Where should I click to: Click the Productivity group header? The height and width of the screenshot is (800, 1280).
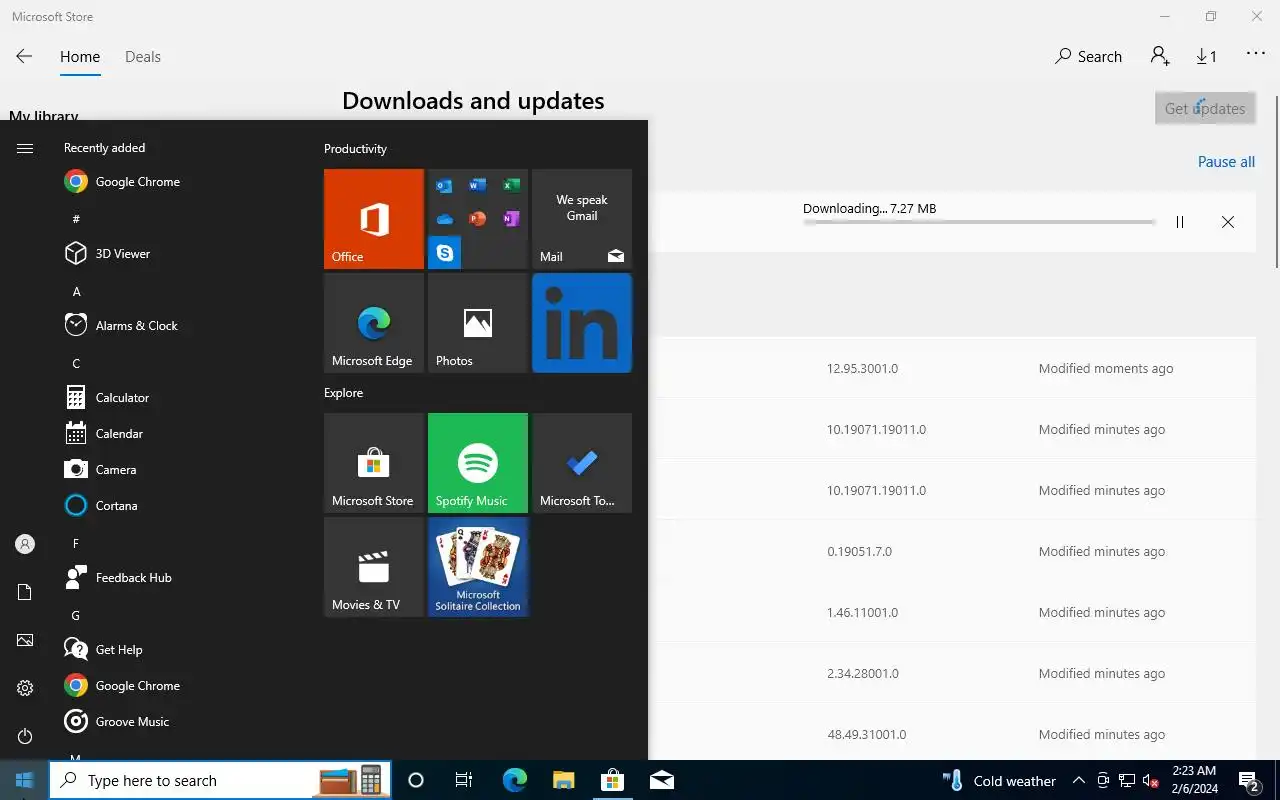click(x=355, y=149)
